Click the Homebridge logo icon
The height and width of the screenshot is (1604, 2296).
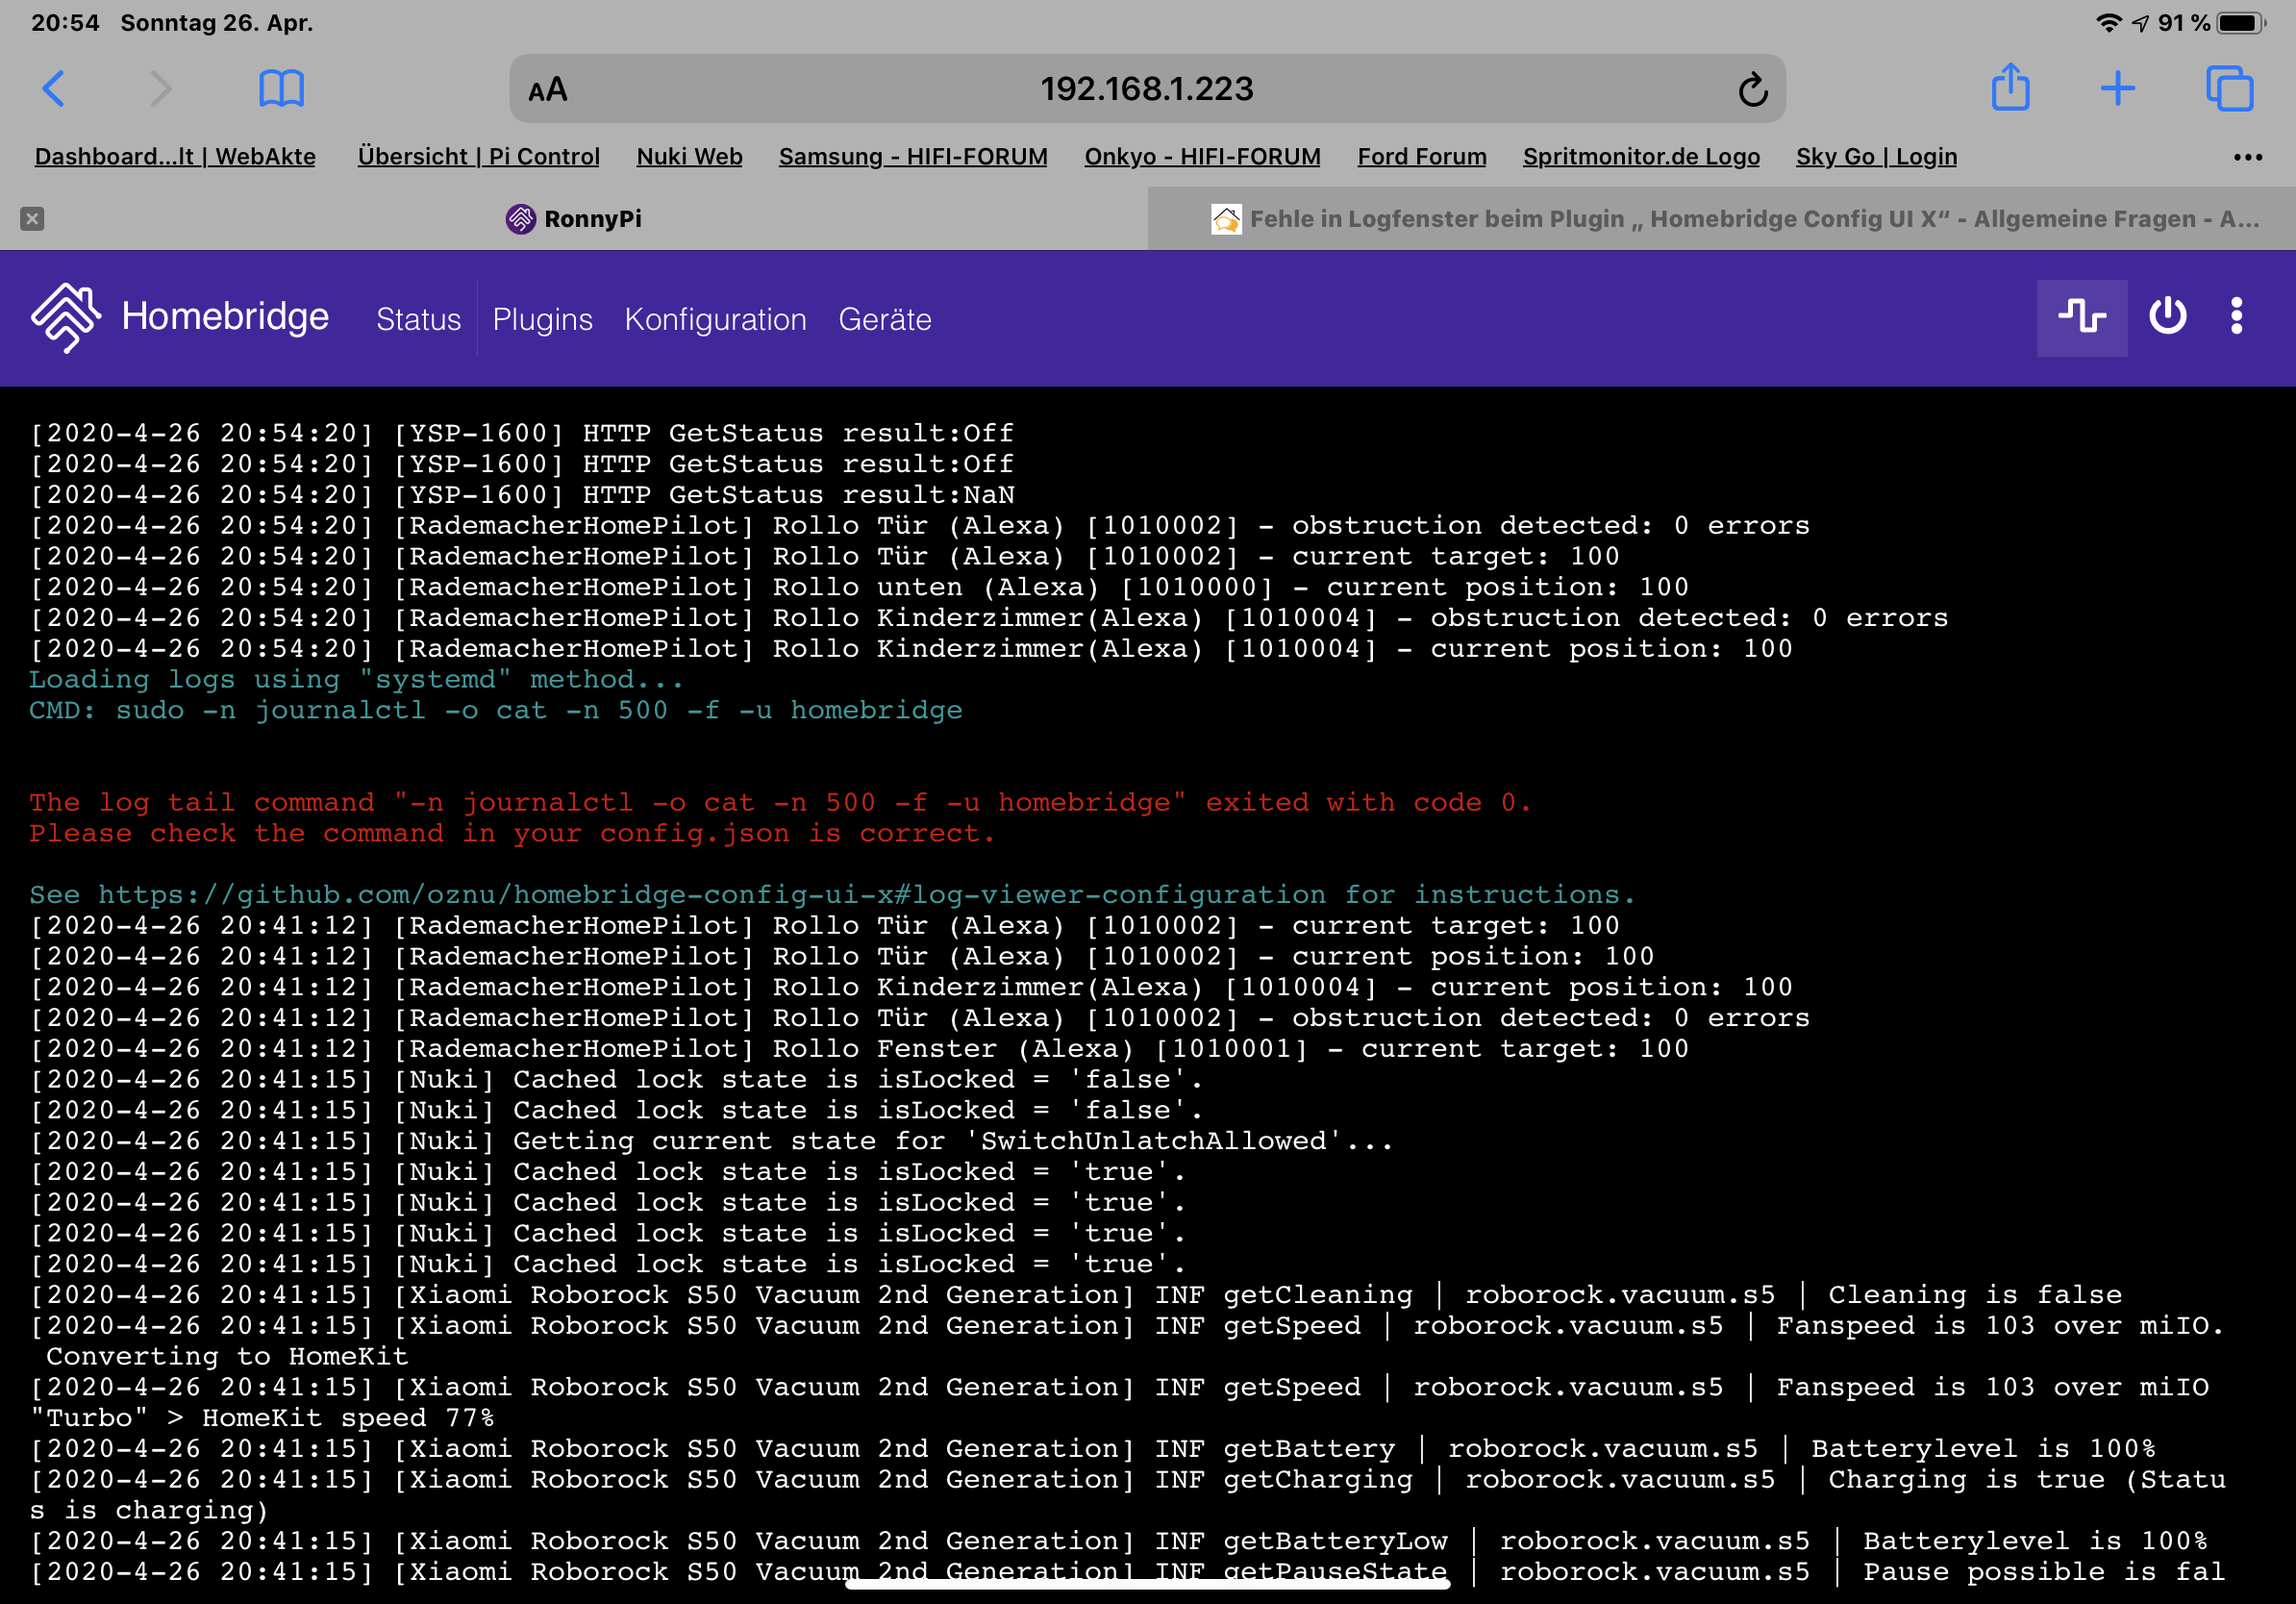click(65, 317)
